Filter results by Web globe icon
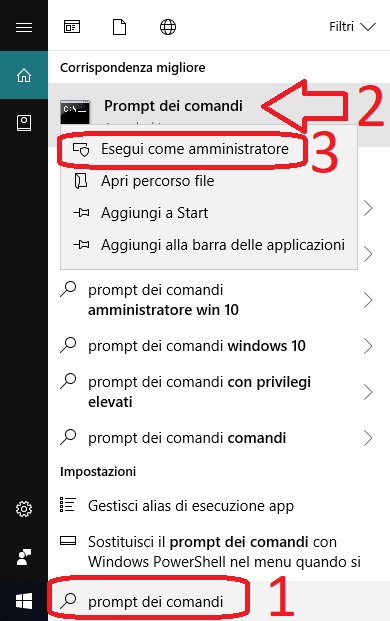390x621 pixels. [x=167, y=27]
